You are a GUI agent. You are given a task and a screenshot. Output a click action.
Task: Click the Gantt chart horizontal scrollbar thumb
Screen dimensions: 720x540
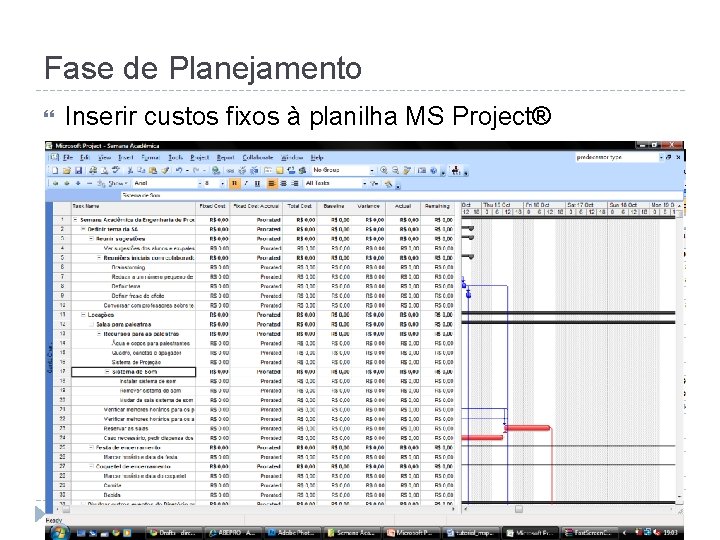tap(519, 509)
